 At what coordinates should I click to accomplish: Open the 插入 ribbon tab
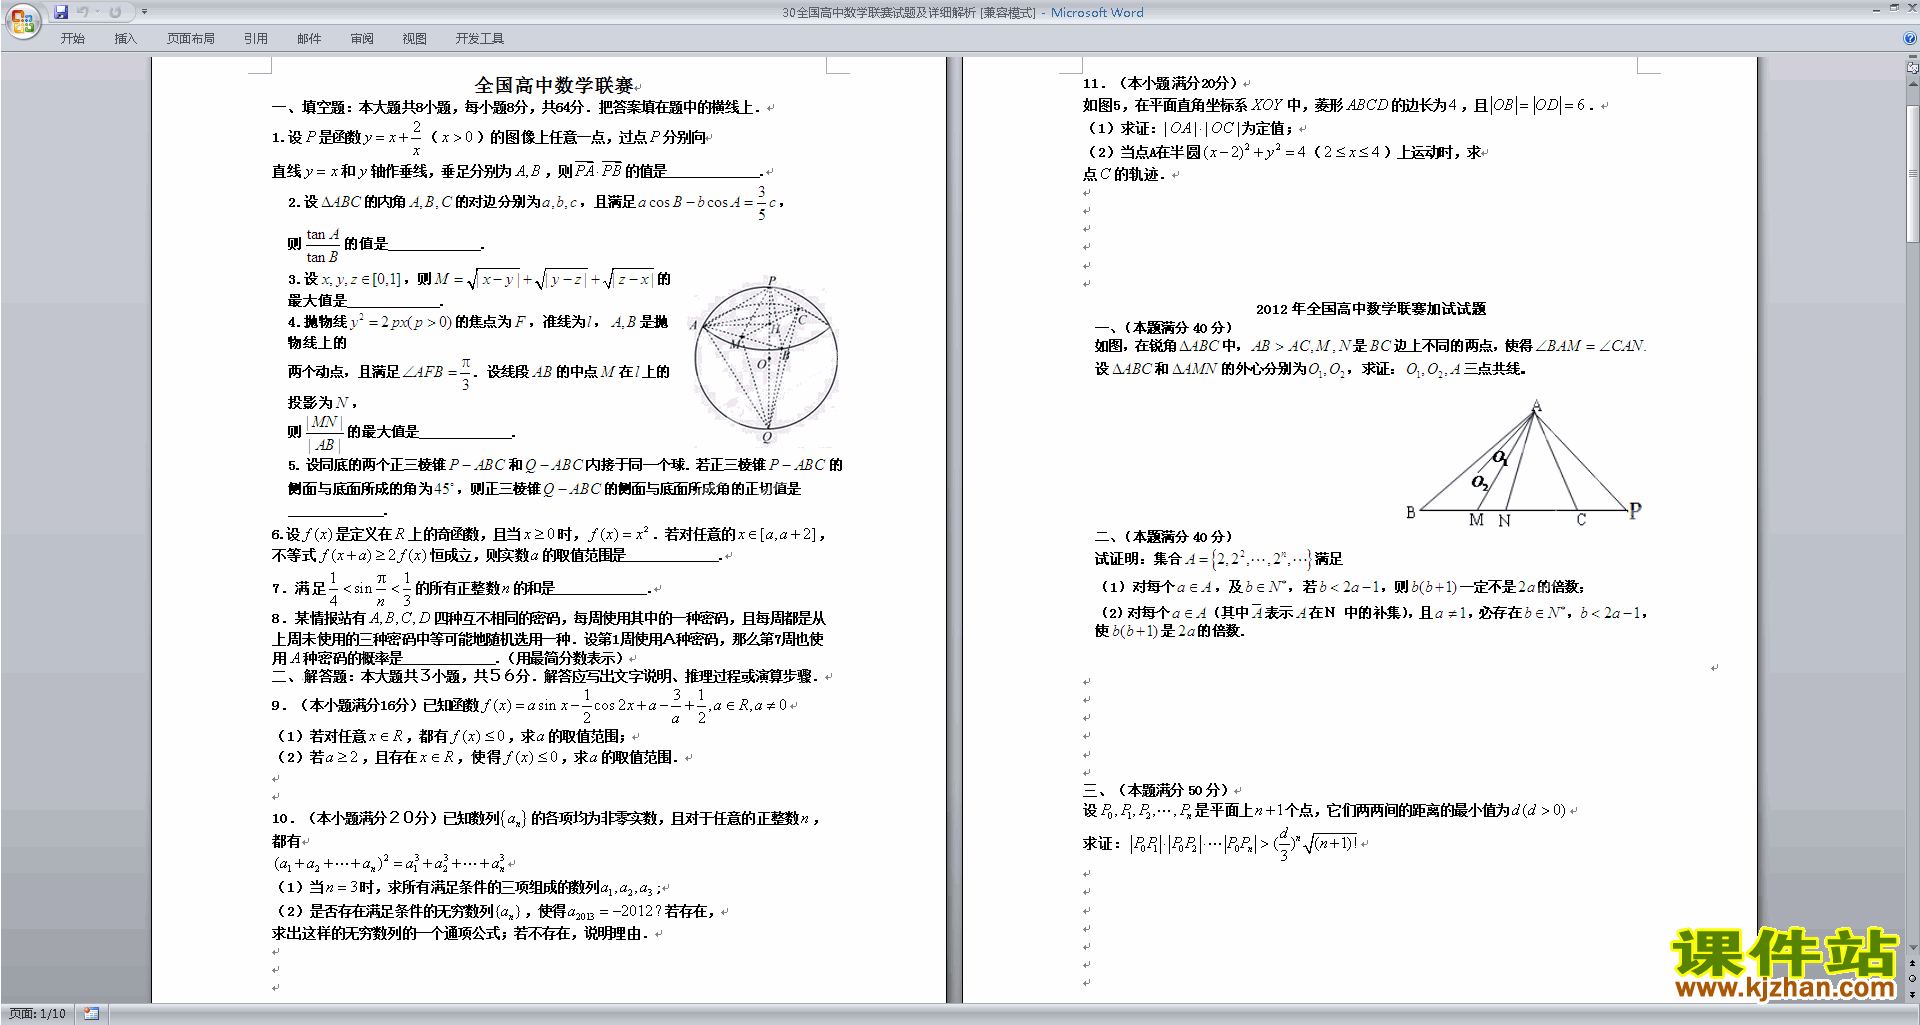[x=125, y=39]
